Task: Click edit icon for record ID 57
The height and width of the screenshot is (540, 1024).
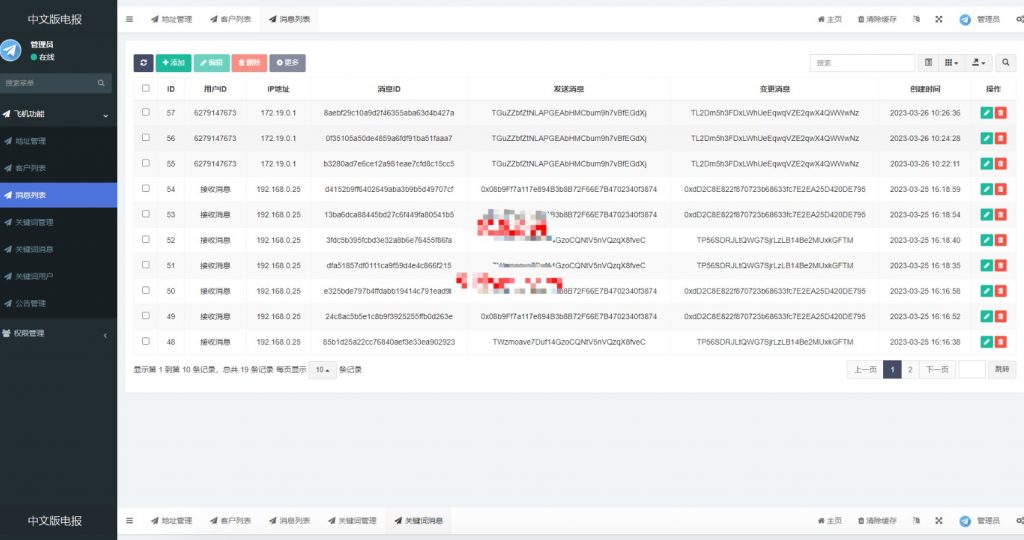Action: (x=986, y=113)
